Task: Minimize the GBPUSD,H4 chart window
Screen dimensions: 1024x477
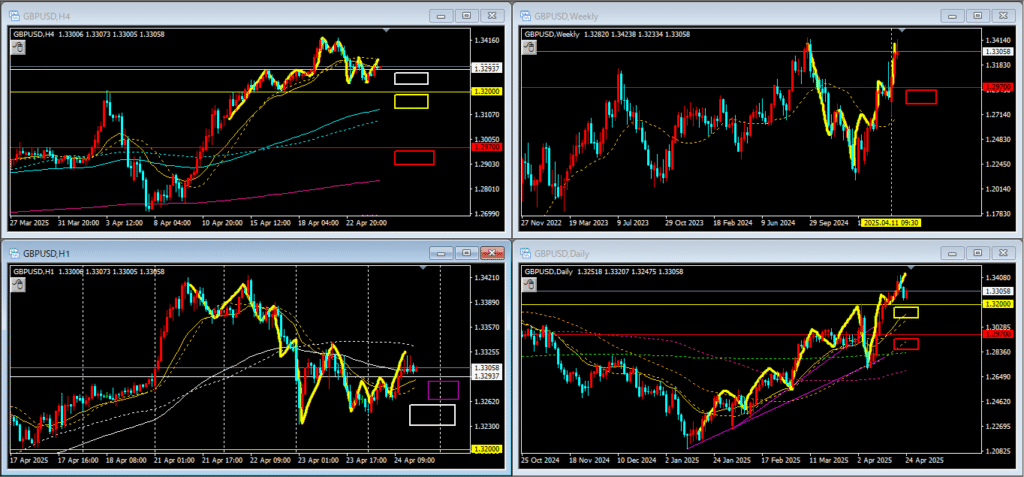Action: [441, 16]
